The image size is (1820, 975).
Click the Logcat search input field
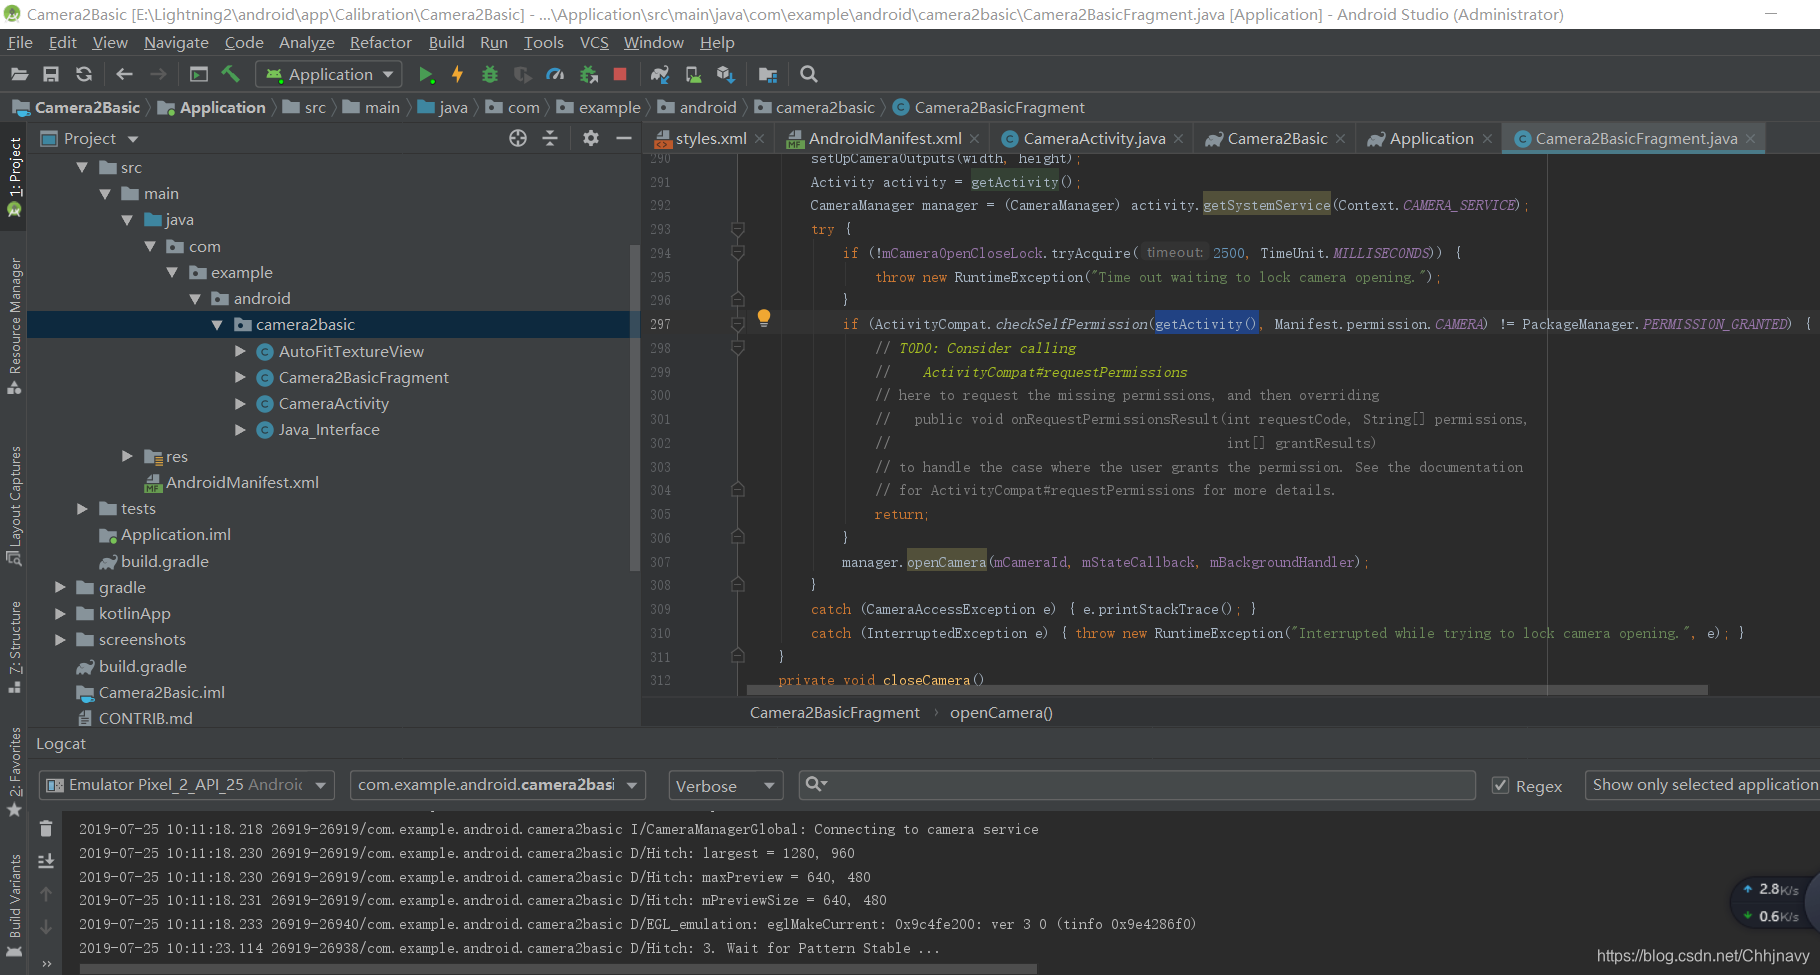click(x=1138, y=785)
